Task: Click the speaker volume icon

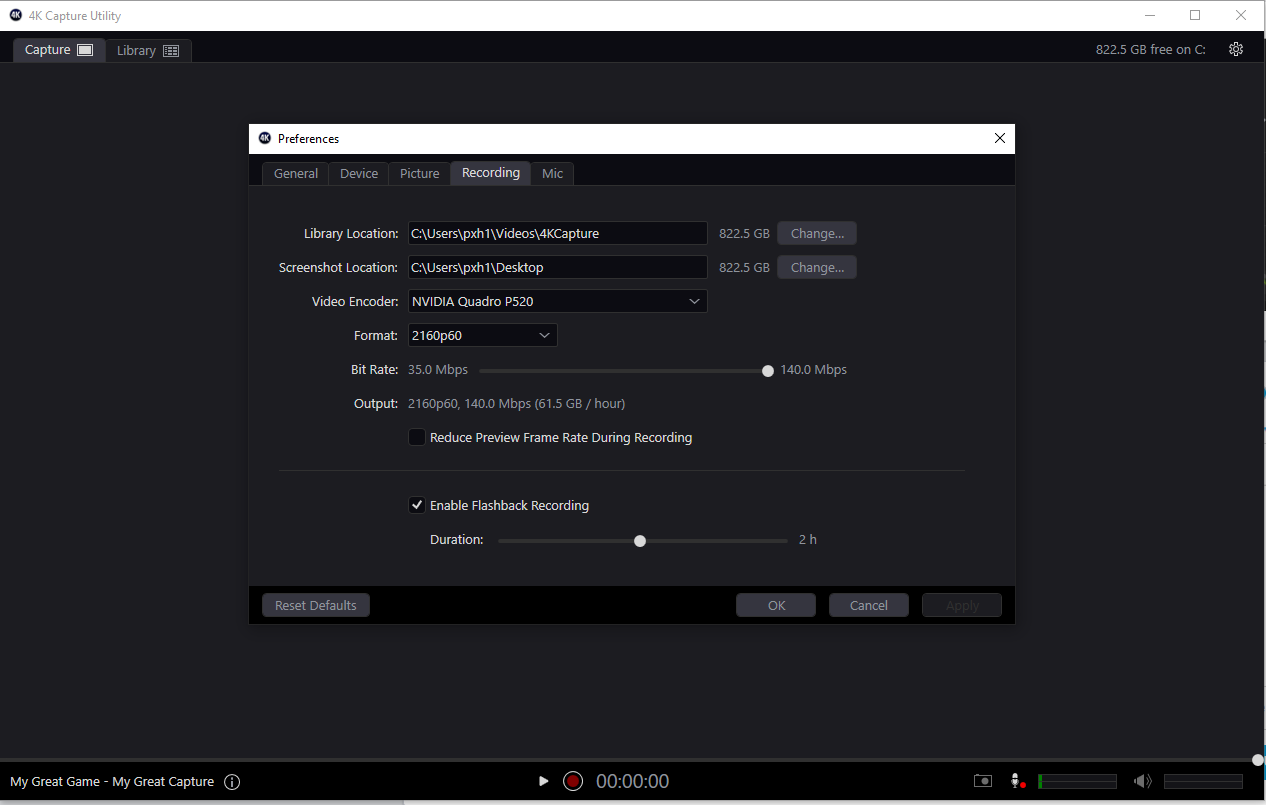Action: (1142, 781)
